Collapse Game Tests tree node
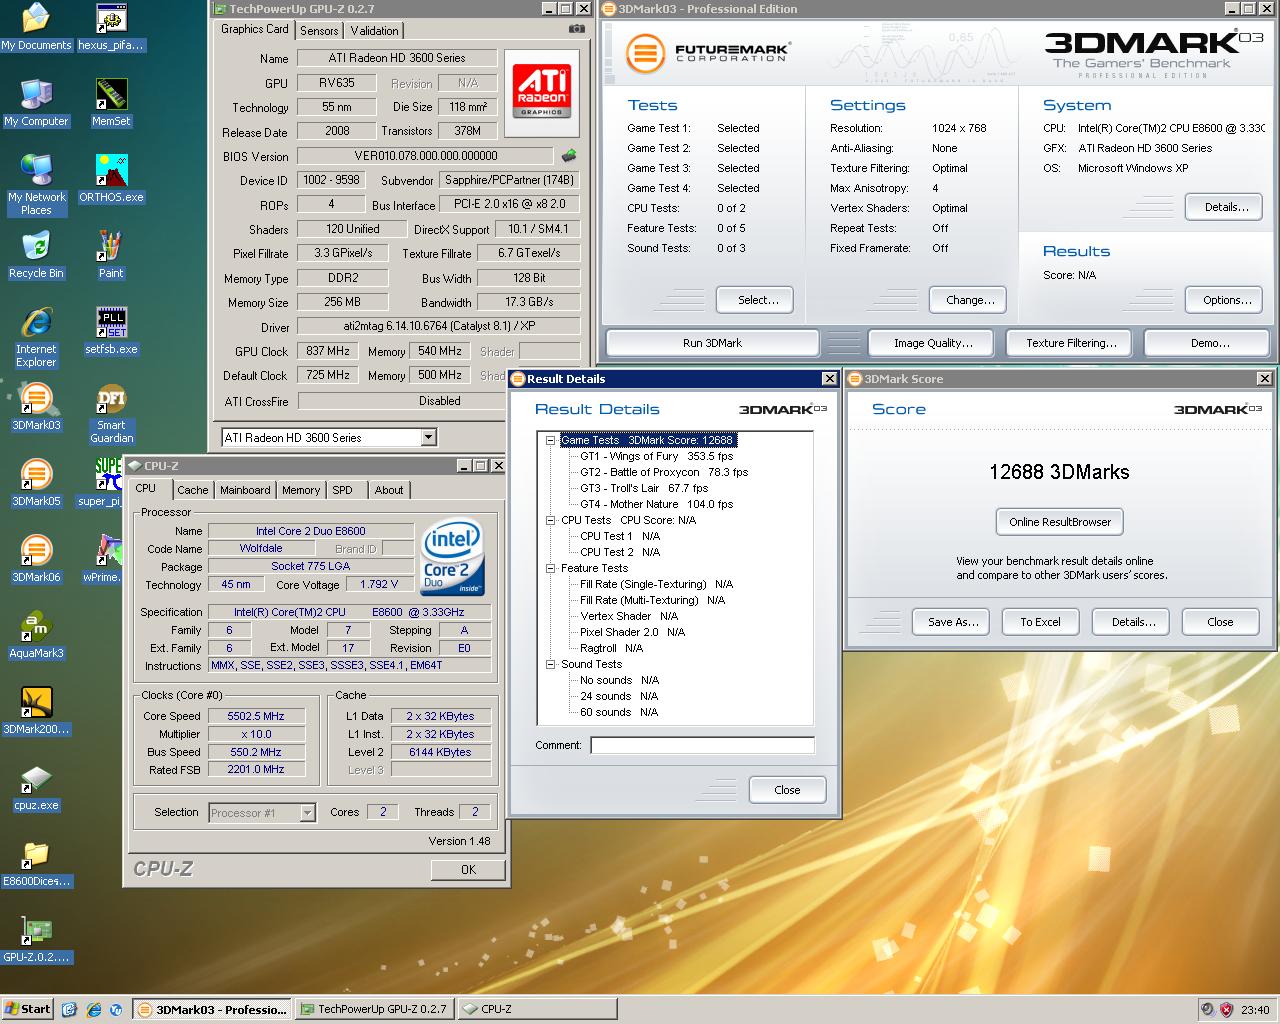 550,440
